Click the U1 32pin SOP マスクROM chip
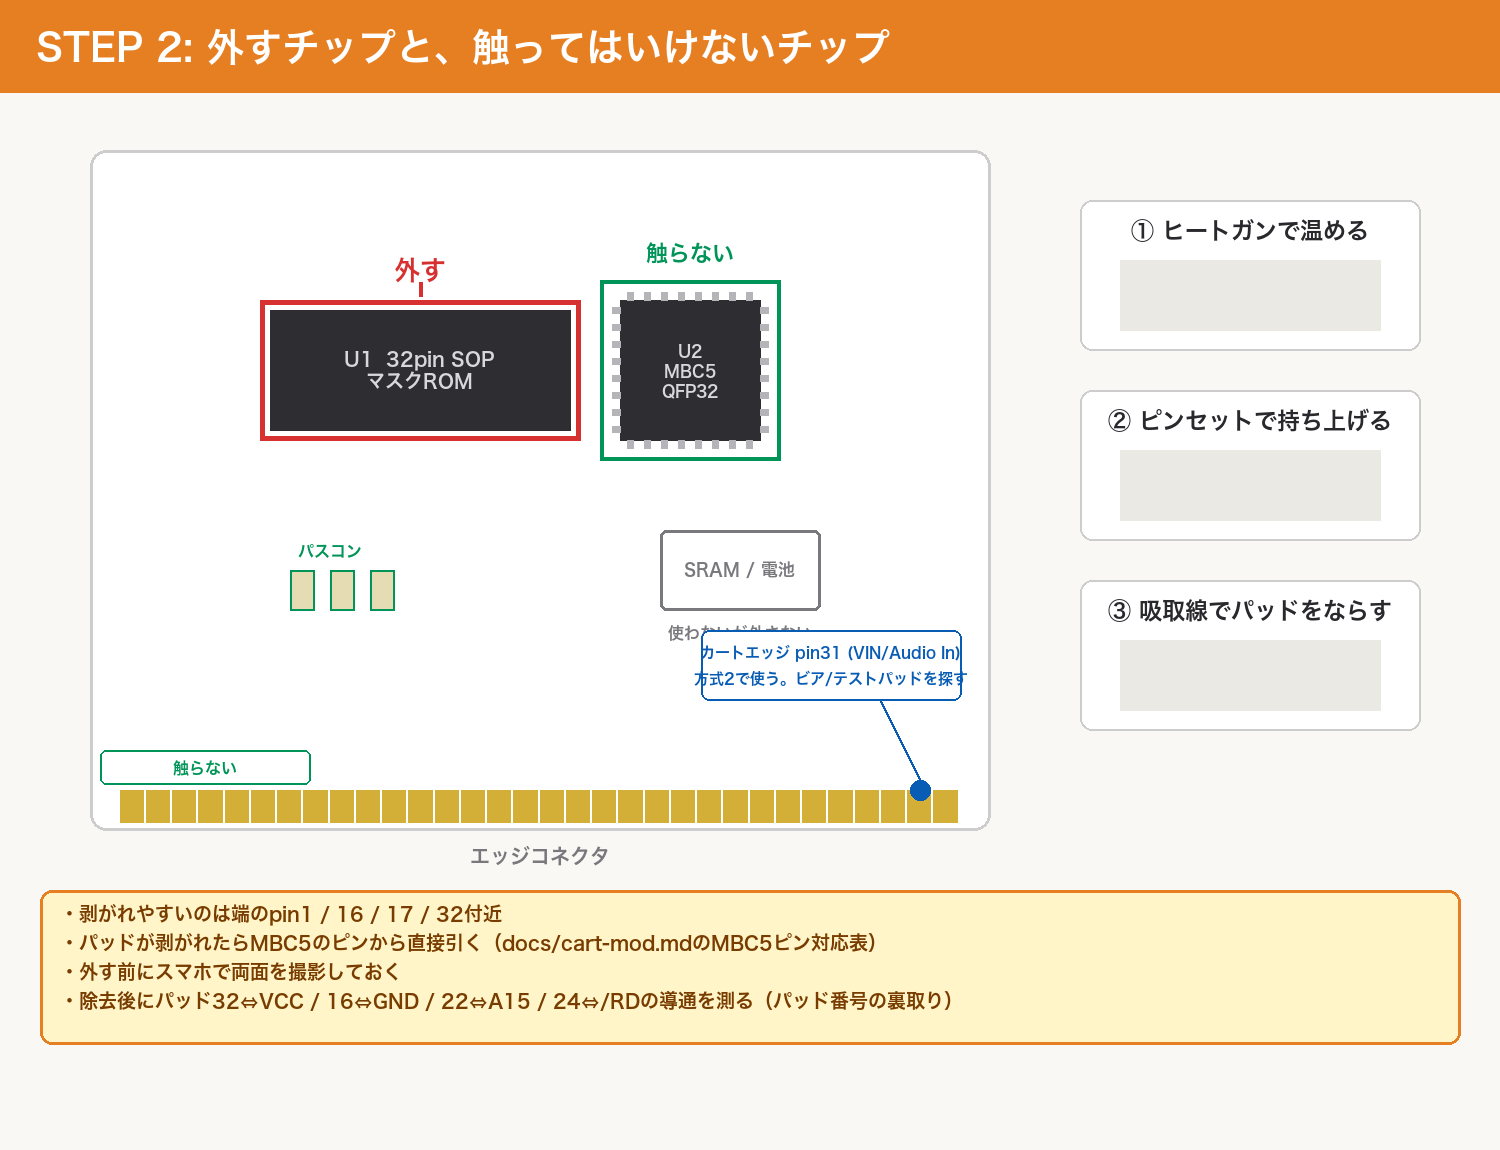Image resolution: width=1500 pixels, height=1150 pixels. tap(420, 370)
